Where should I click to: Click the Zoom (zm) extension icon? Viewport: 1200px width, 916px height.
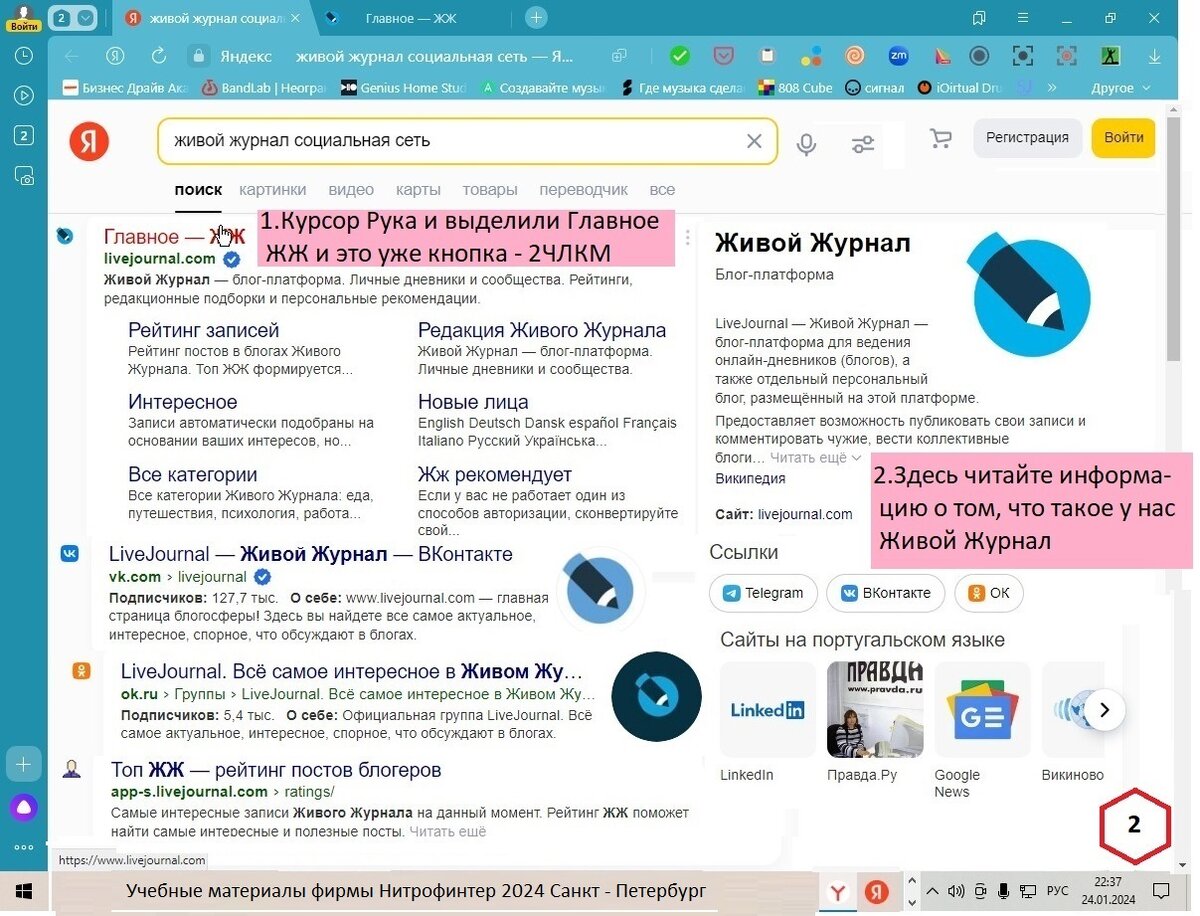898,56
